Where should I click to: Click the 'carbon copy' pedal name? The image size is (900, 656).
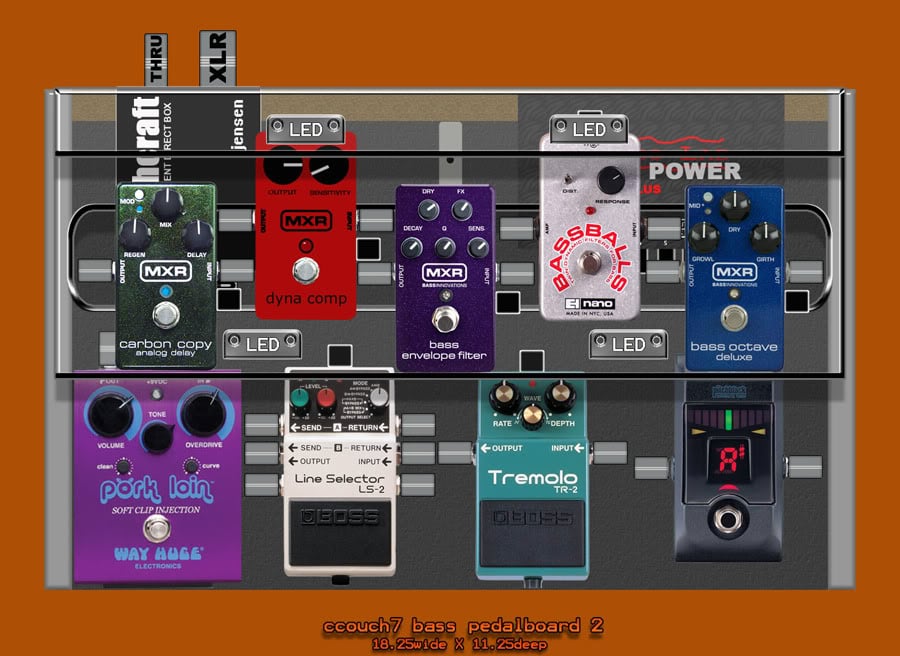pos(165,344)
